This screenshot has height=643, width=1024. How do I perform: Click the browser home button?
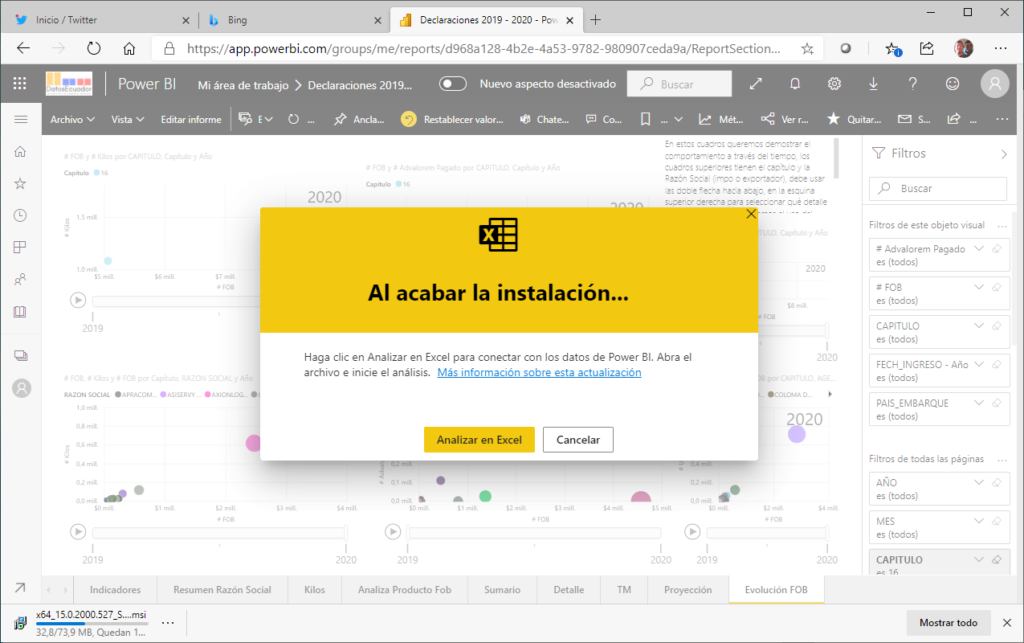coord(129,48)
